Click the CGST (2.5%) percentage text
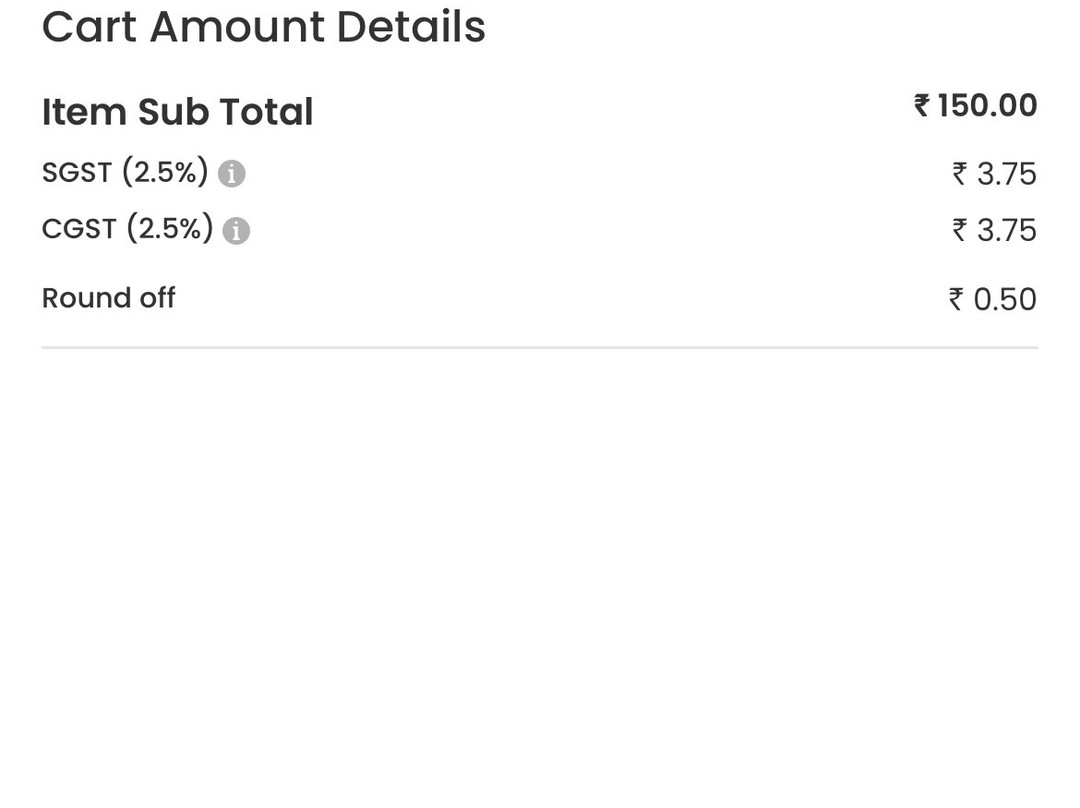 pos(170,229)
